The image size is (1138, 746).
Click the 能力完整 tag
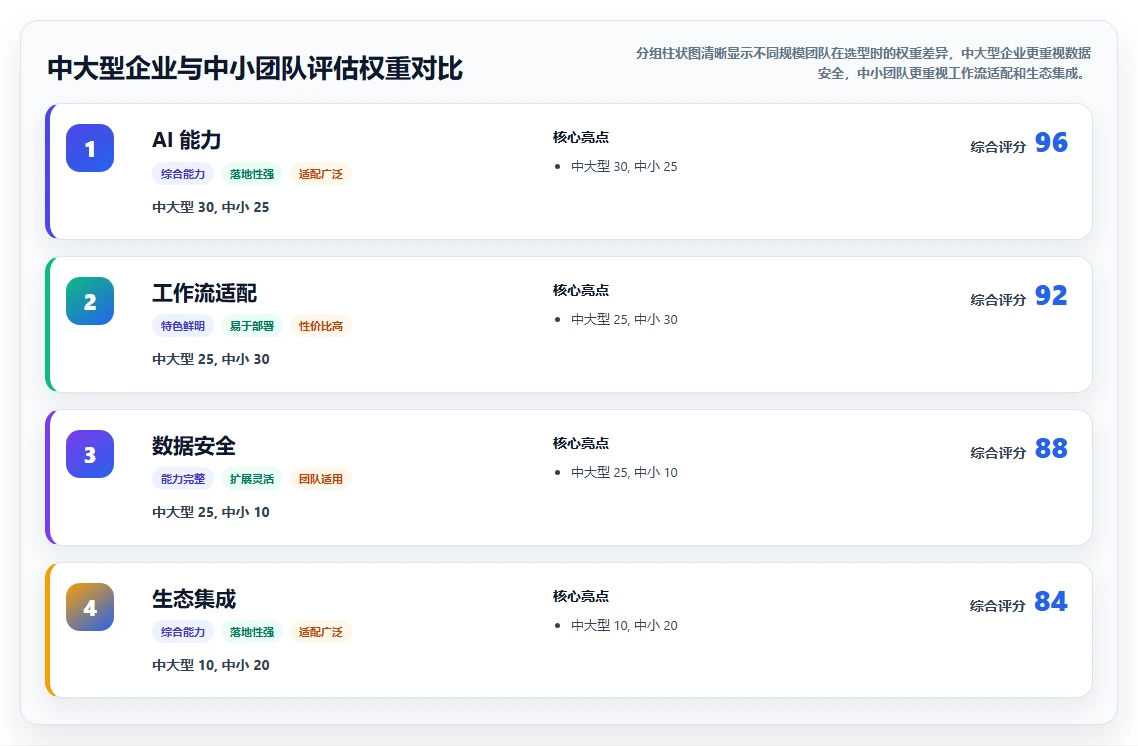pos(183,480)
